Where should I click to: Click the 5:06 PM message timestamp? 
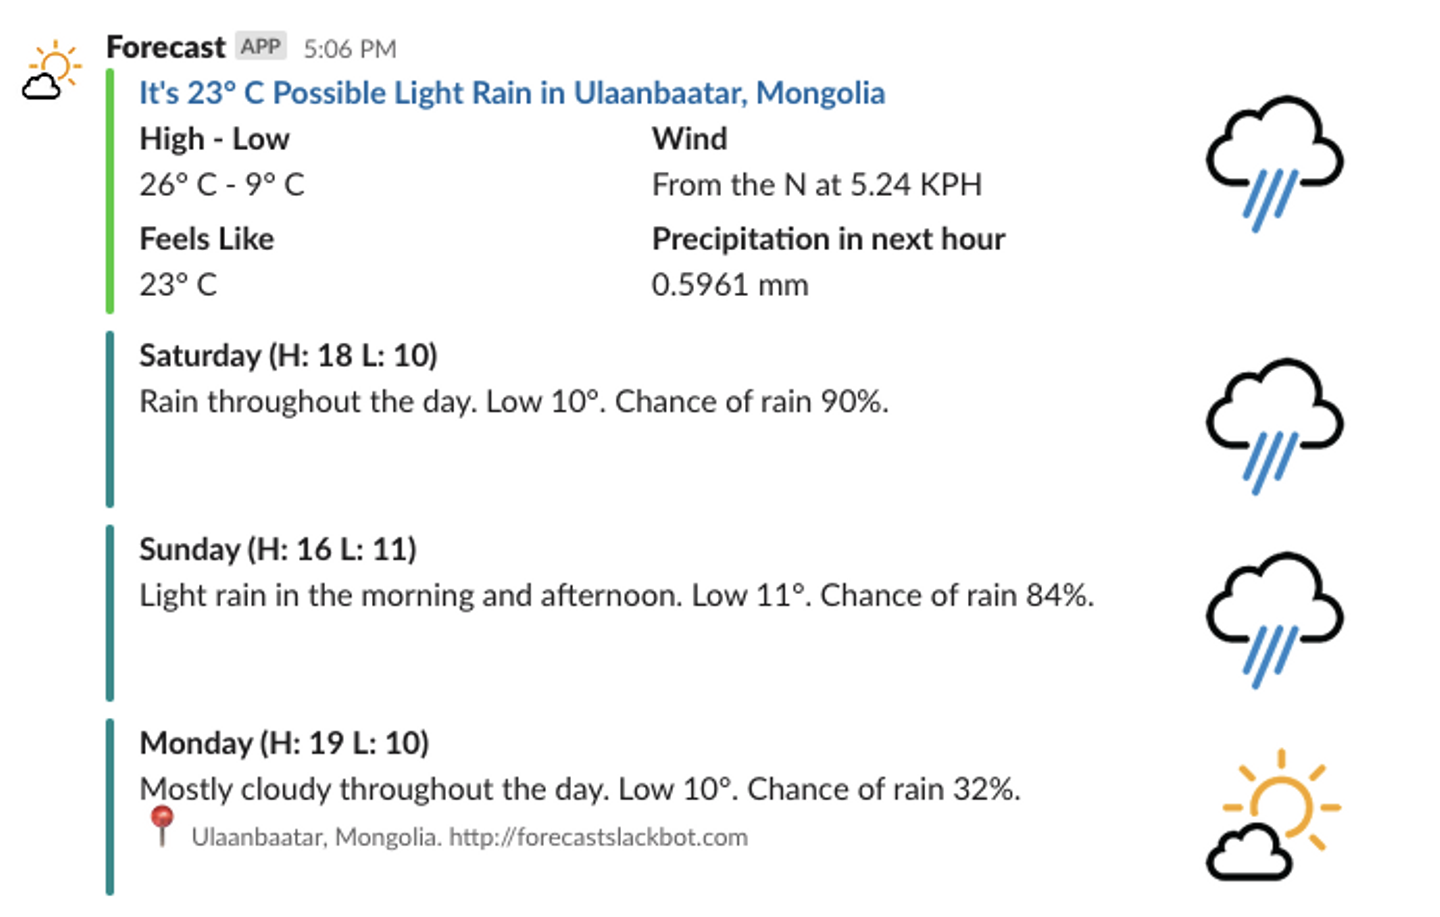pyautogui.click(x=350, y=49)
